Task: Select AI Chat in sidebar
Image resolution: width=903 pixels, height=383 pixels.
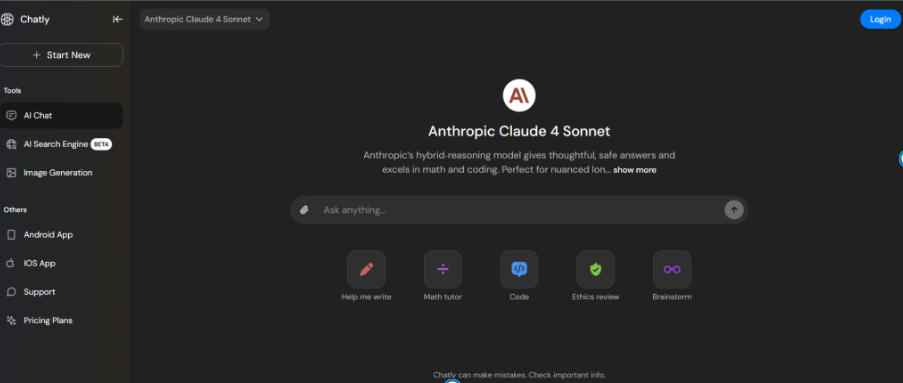Action: click(62, 116)
